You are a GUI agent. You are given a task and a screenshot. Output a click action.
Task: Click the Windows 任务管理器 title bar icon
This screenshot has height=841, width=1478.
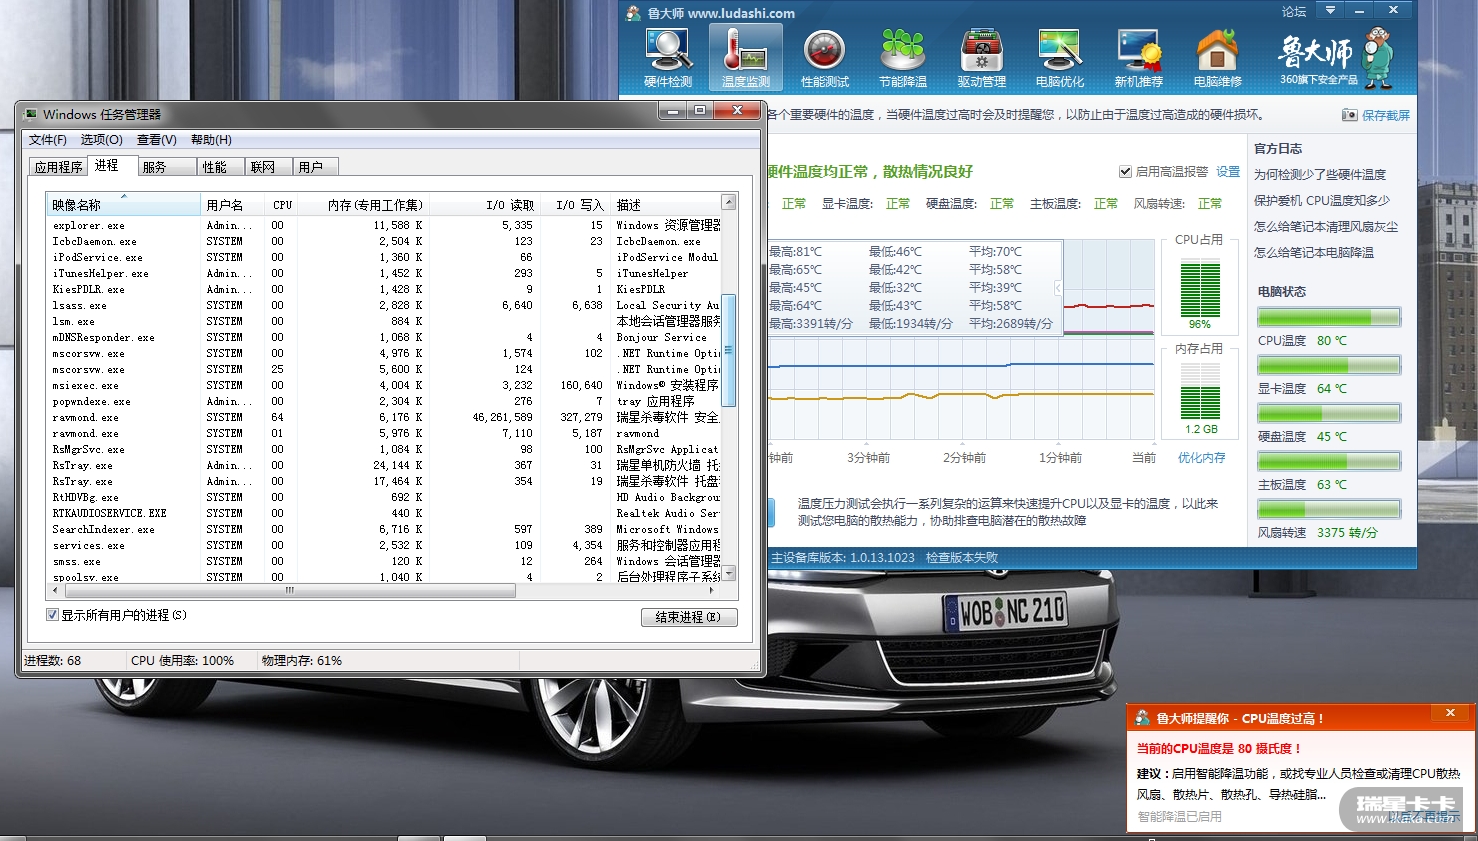click(x=30, y=114)
